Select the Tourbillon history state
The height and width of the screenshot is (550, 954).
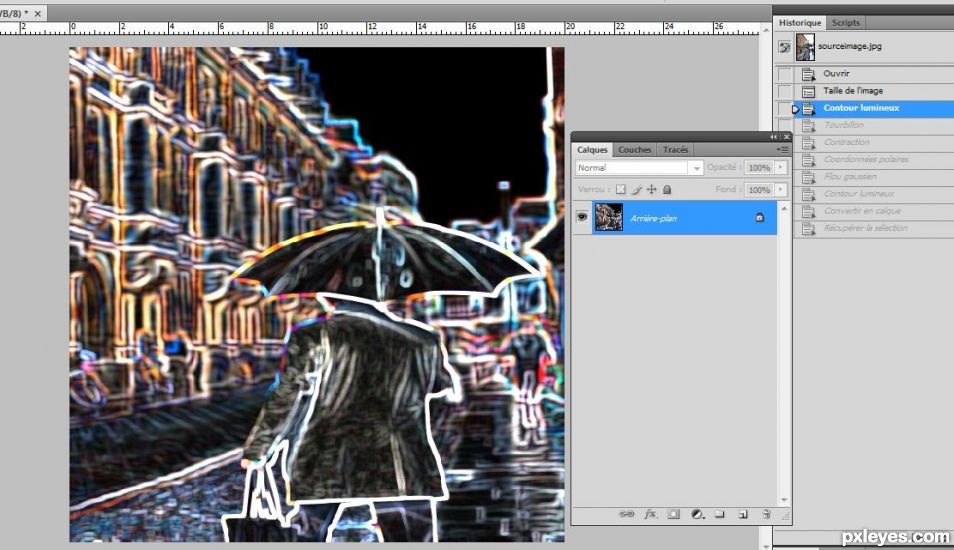click(874, 125)
